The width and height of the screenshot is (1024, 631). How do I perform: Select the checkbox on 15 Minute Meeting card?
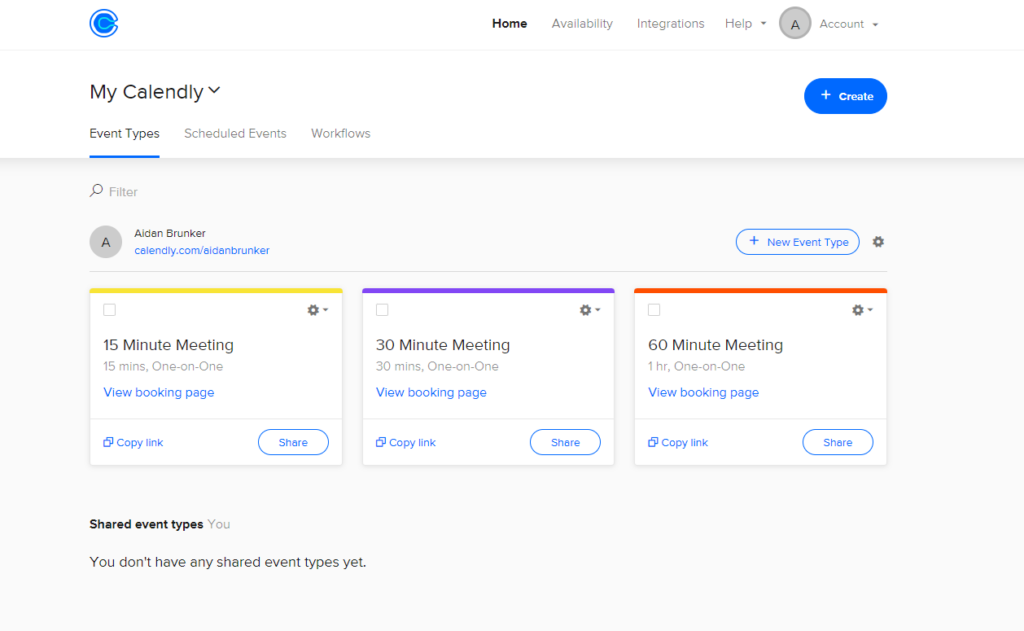tap(110, 310)
